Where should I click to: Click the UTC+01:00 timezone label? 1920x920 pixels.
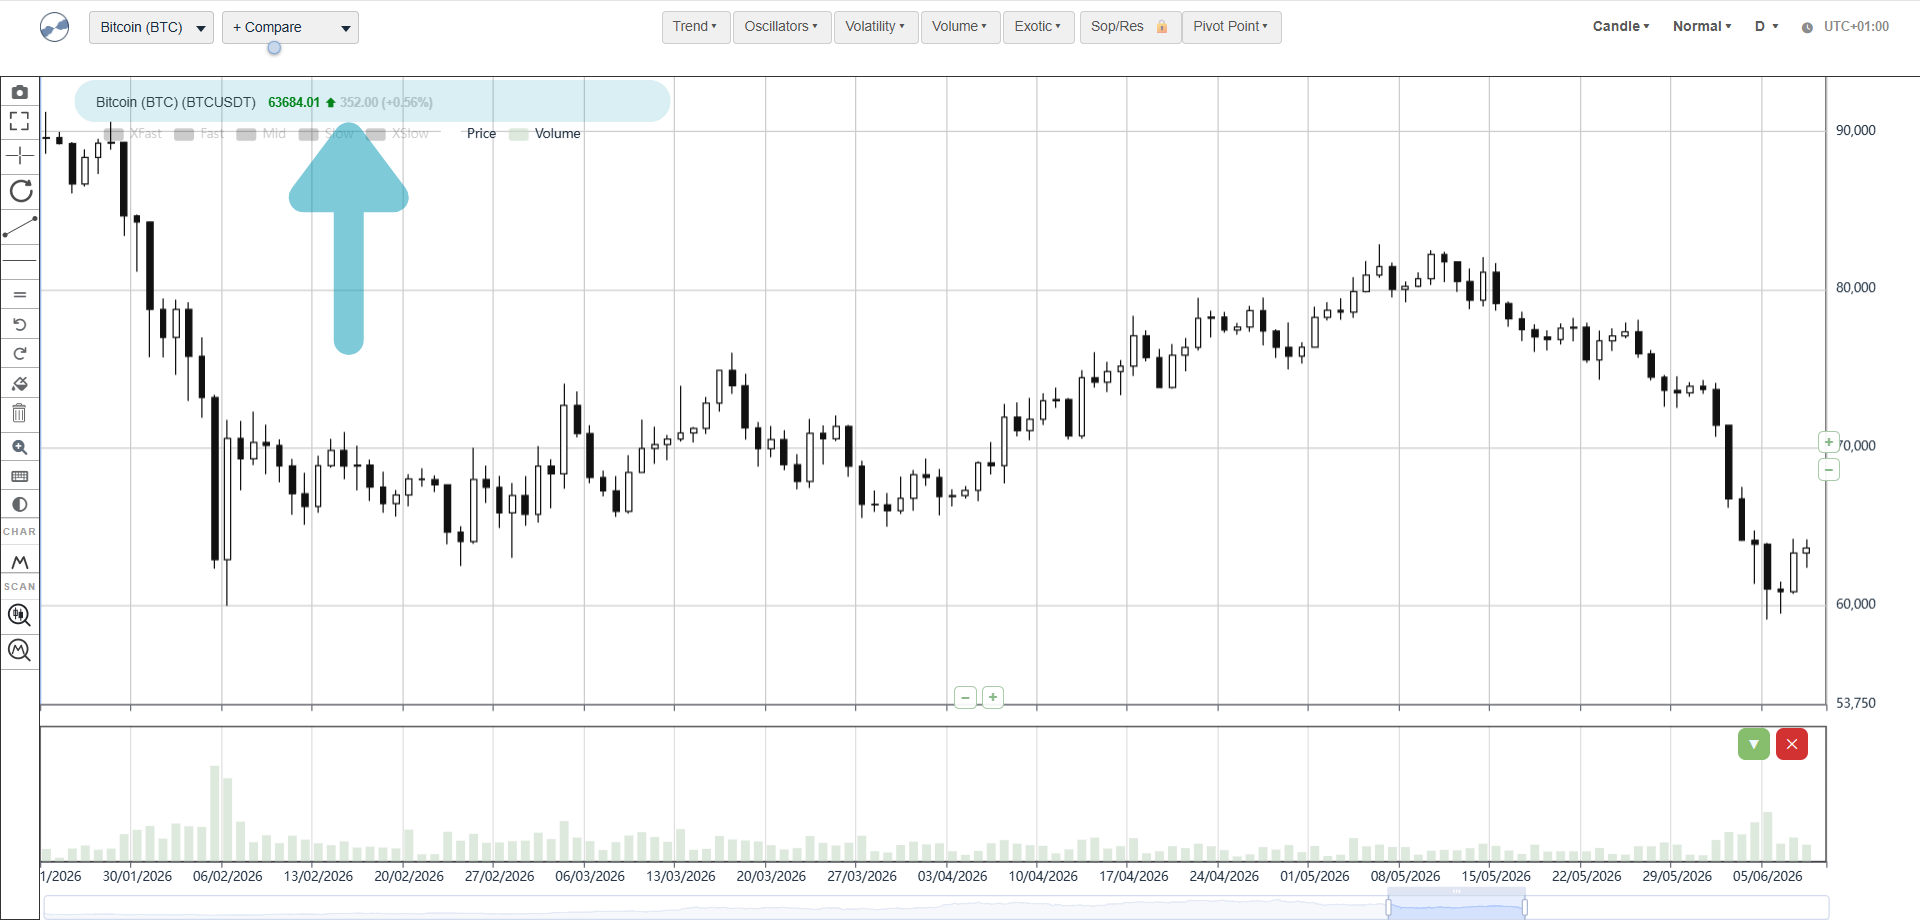pyautogui.click(x=1856, y=27)
